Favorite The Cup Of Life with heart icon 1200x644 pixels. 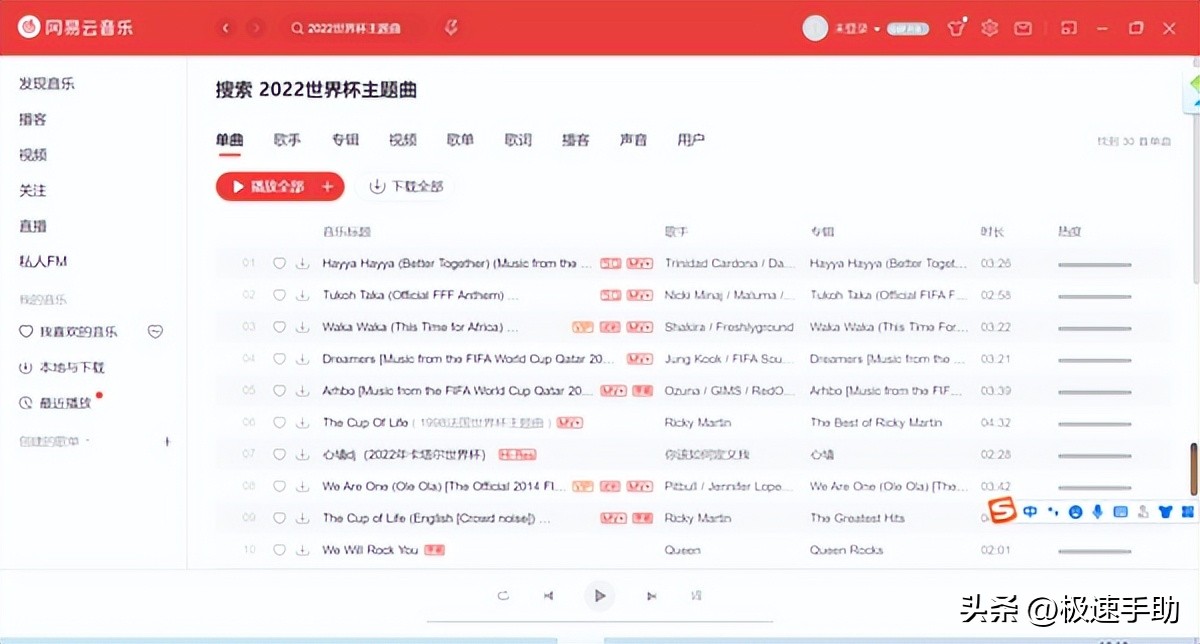coord(279,422)
